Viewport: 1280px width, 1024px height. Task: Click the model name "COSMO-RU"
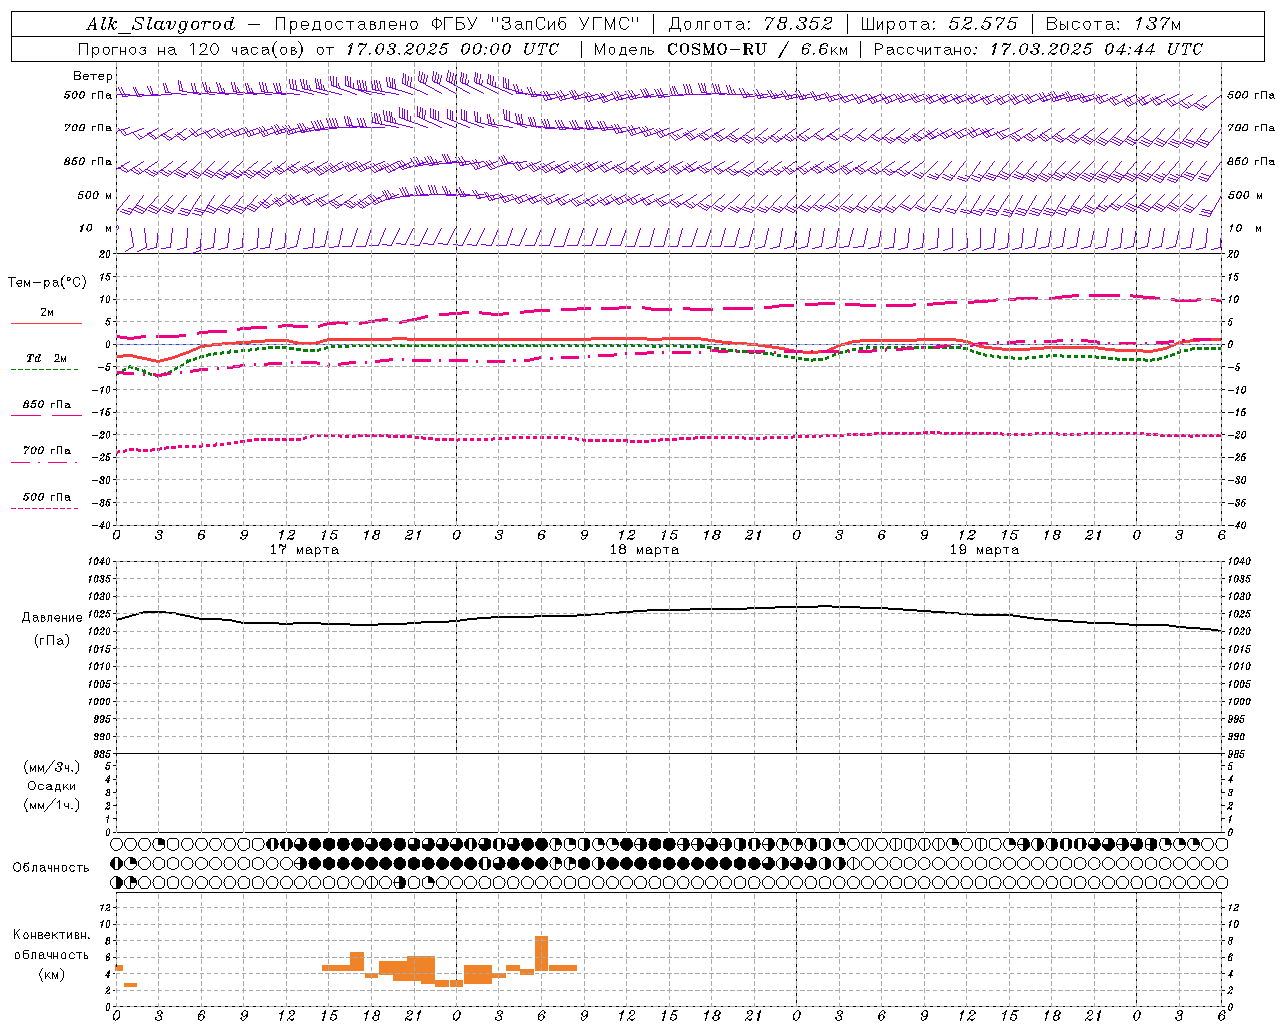[716, 49]
